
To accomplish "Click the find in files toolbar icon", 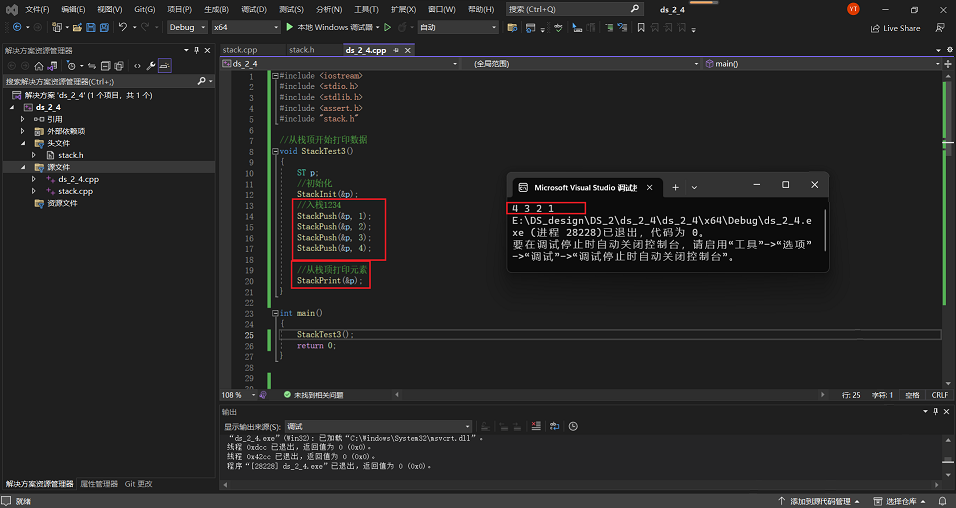I will [512, 27].
